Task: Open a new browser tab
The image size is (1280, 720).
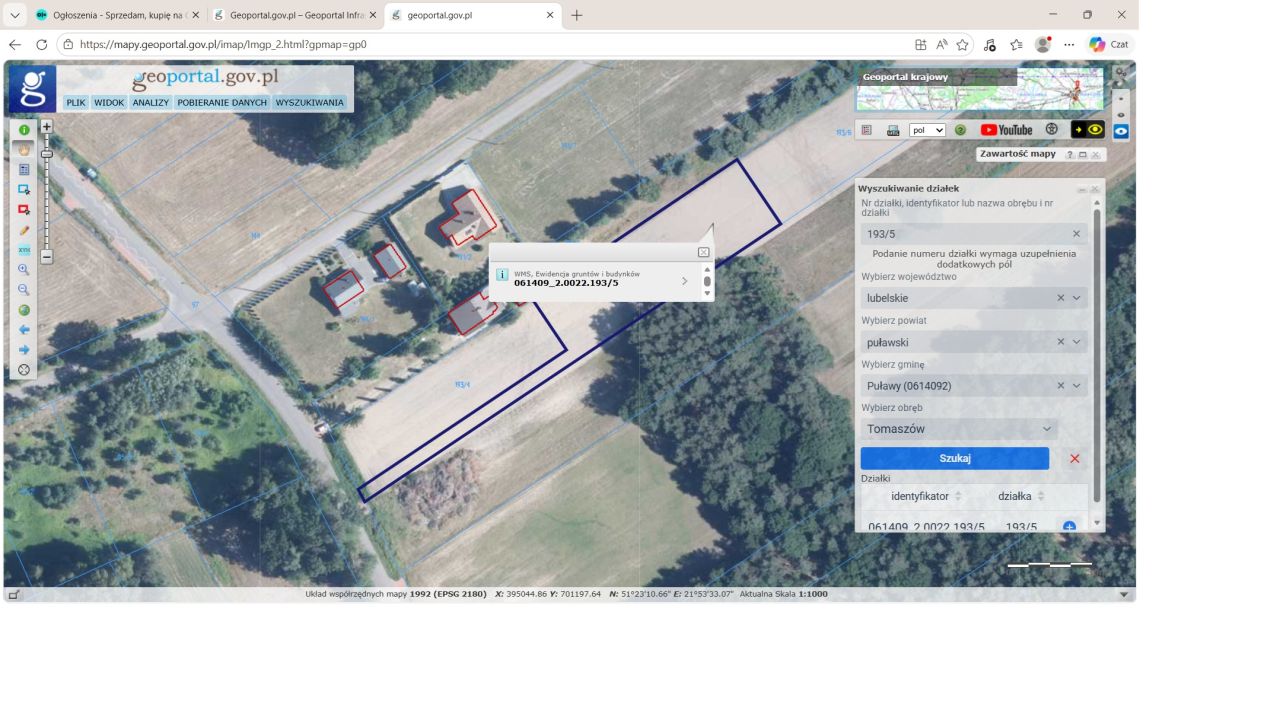Action: pos(577,15)
